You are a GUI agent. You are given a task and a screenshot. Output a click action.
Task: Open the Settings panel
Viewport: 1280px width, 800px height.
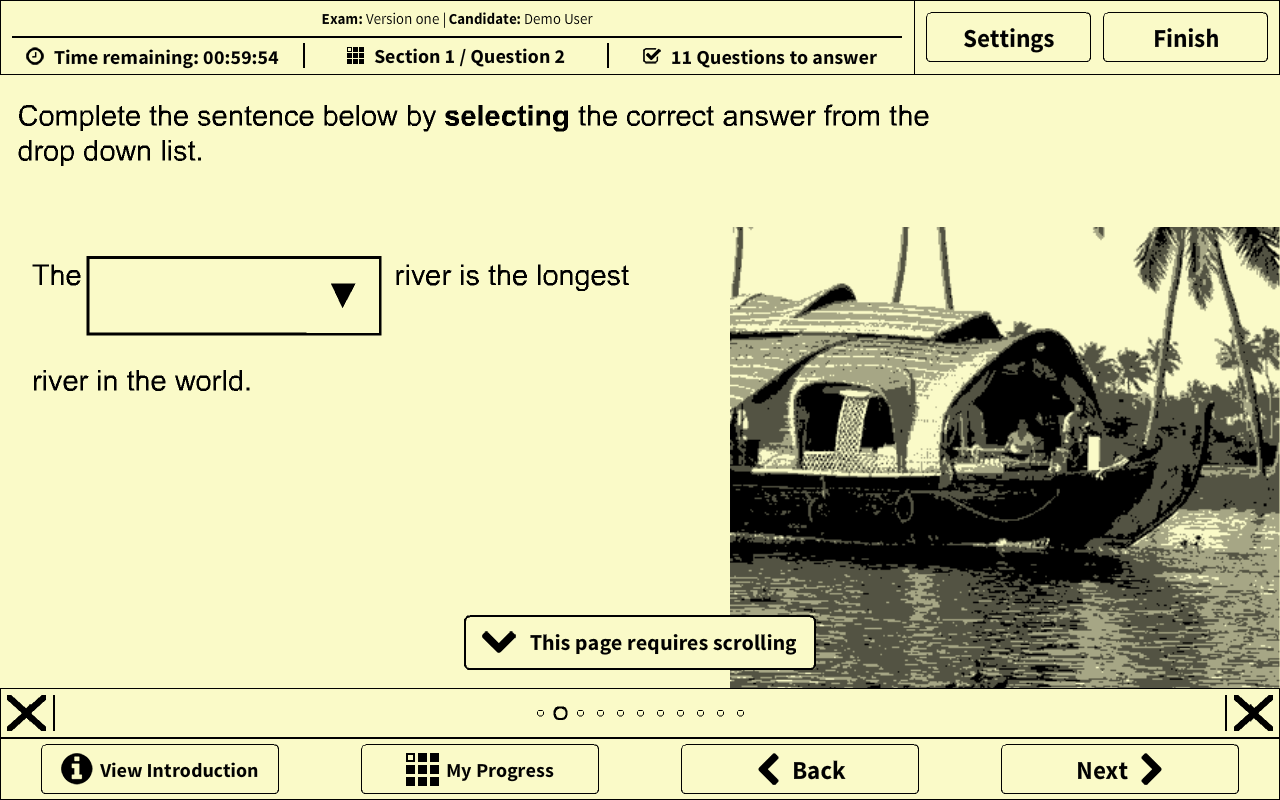(1008, 38)
